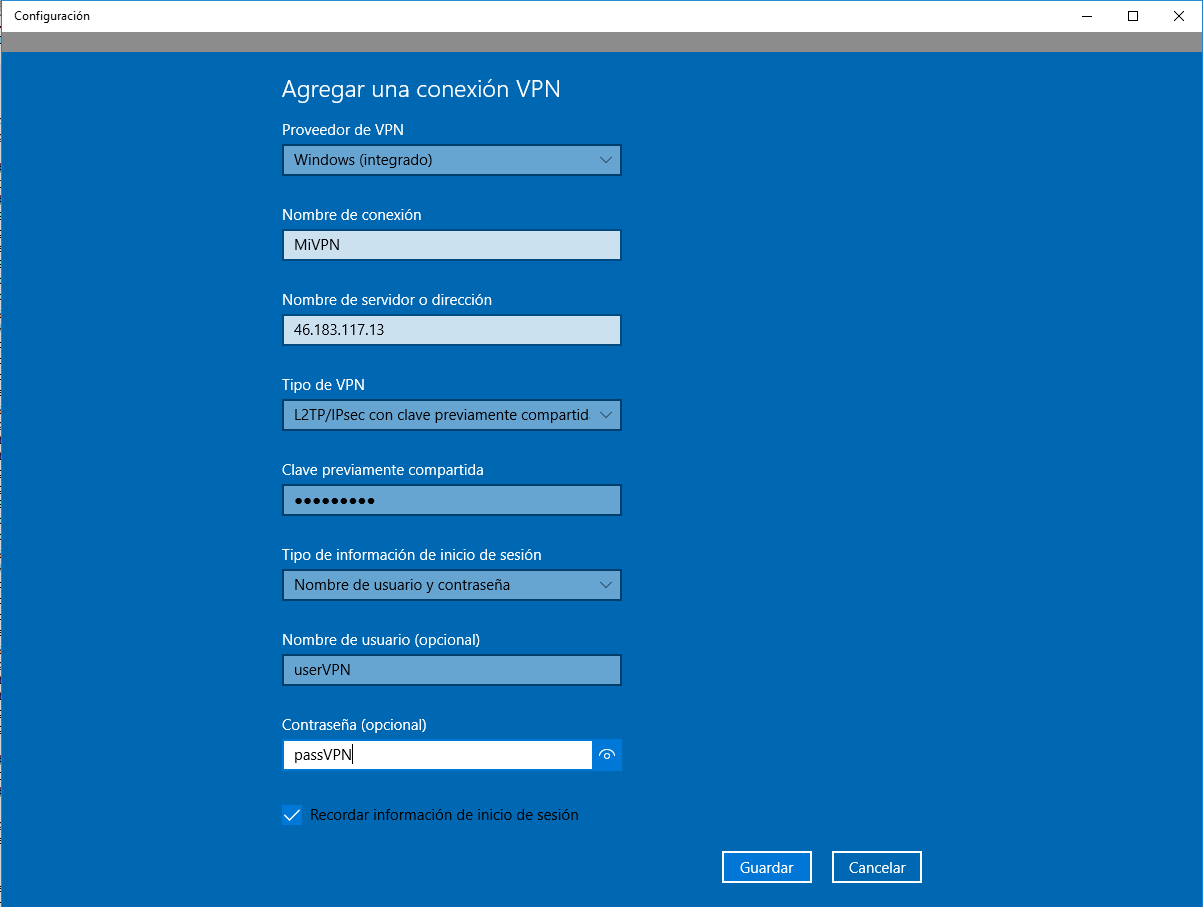Focus the Contraseña field containing passVPN

[437, 755]
